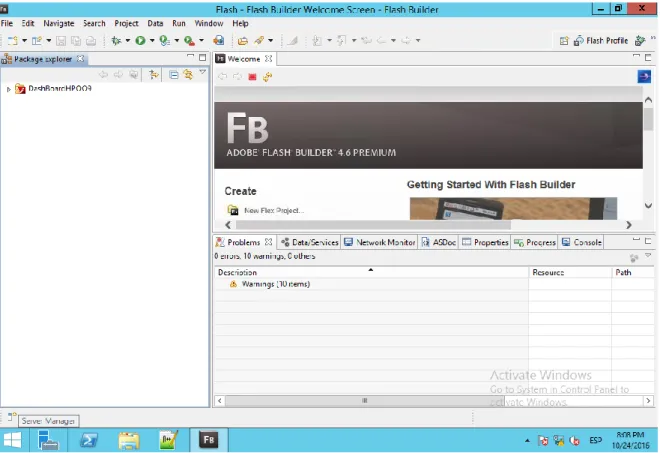Open the Windows Start button
The width and height of the screenshot is (660, 453).
point(12,440)
